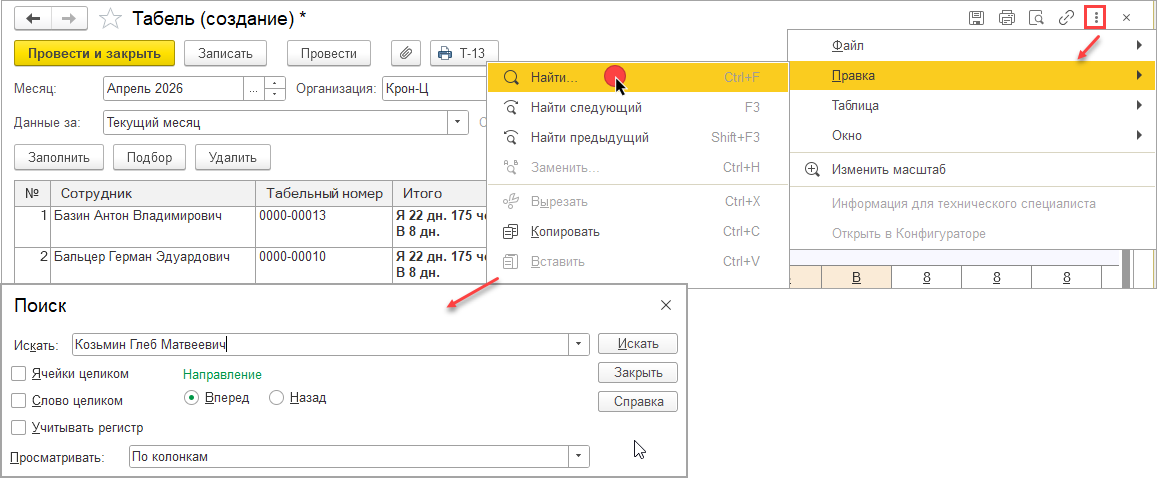Screen dimensions: 1157x478
Task: Click the Удалить button
Action: (232, 157)
